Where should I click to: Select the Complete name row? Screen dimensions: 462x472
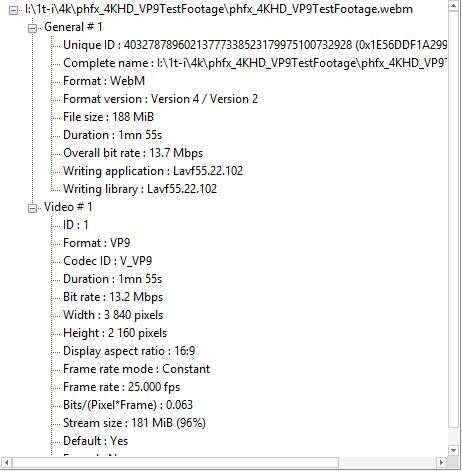(255, 63)
